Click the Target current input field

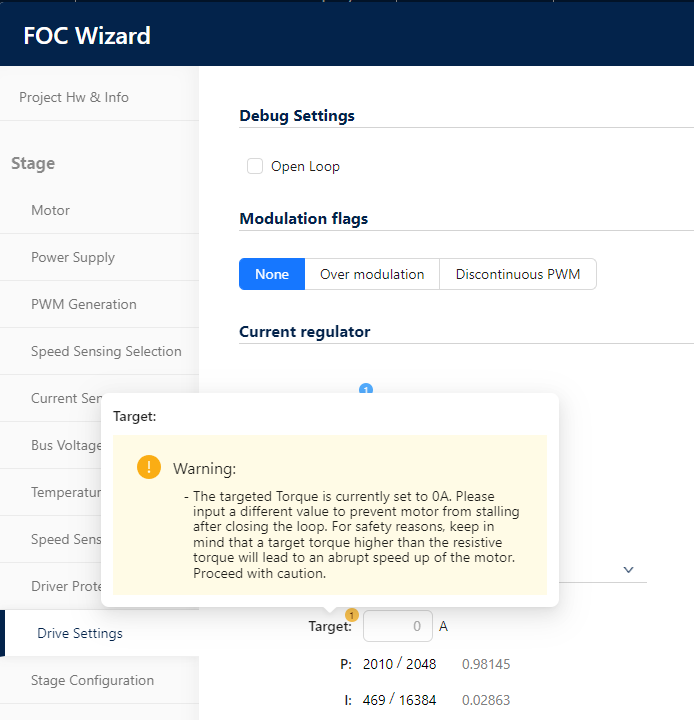[397, 627]
